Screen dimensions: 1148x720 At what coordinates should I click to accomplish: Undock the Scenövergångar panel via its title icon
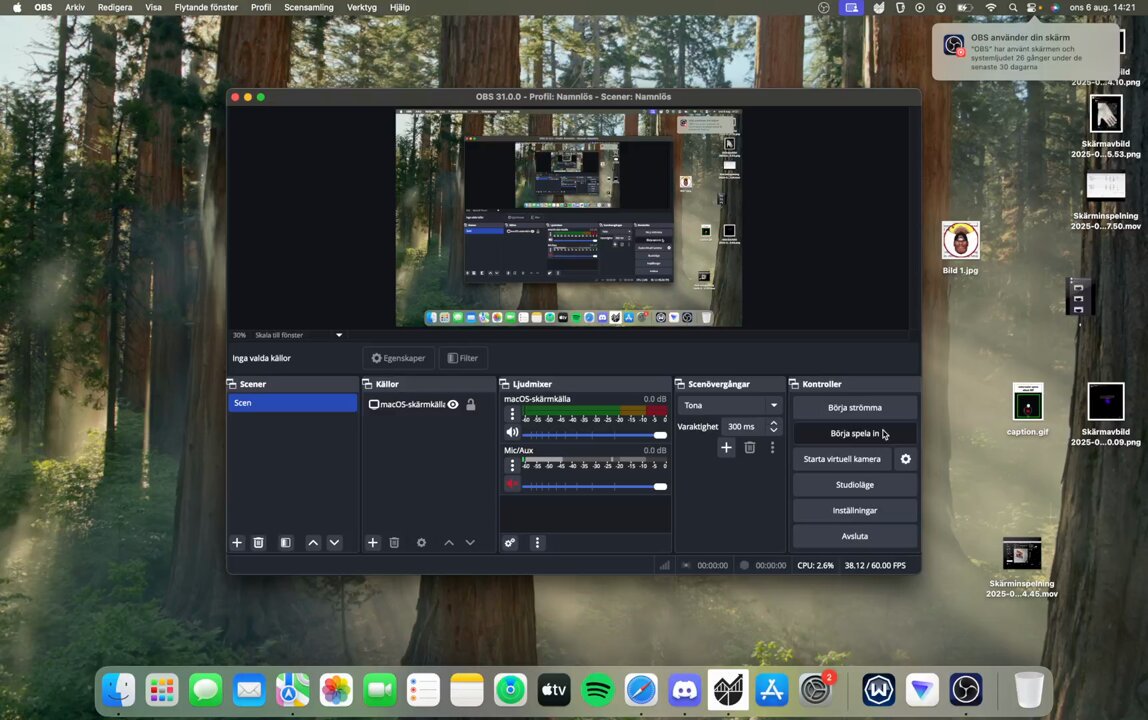[679, 384]
